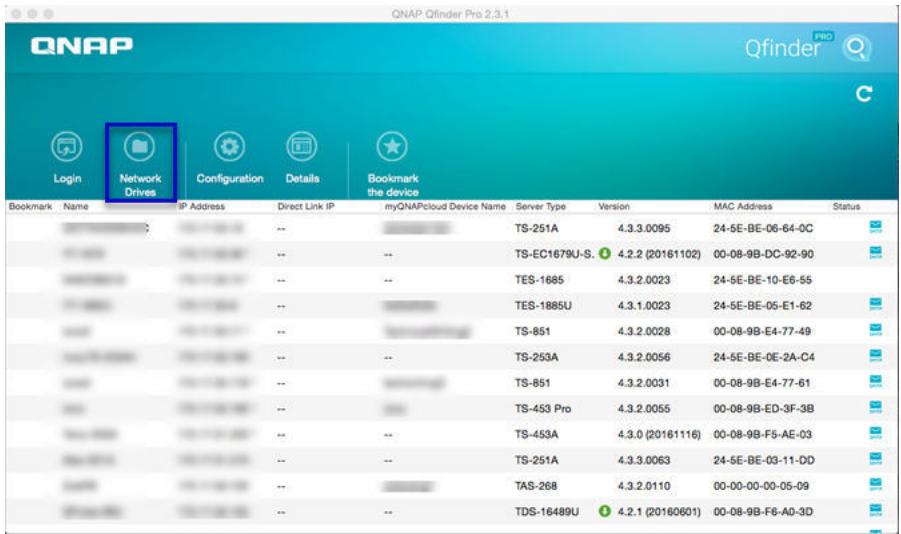Image resolution: width=901 pixels, height=534 pixels.
Task: Click MAC address 00-00-00-00-05-09
Action: 761,486
